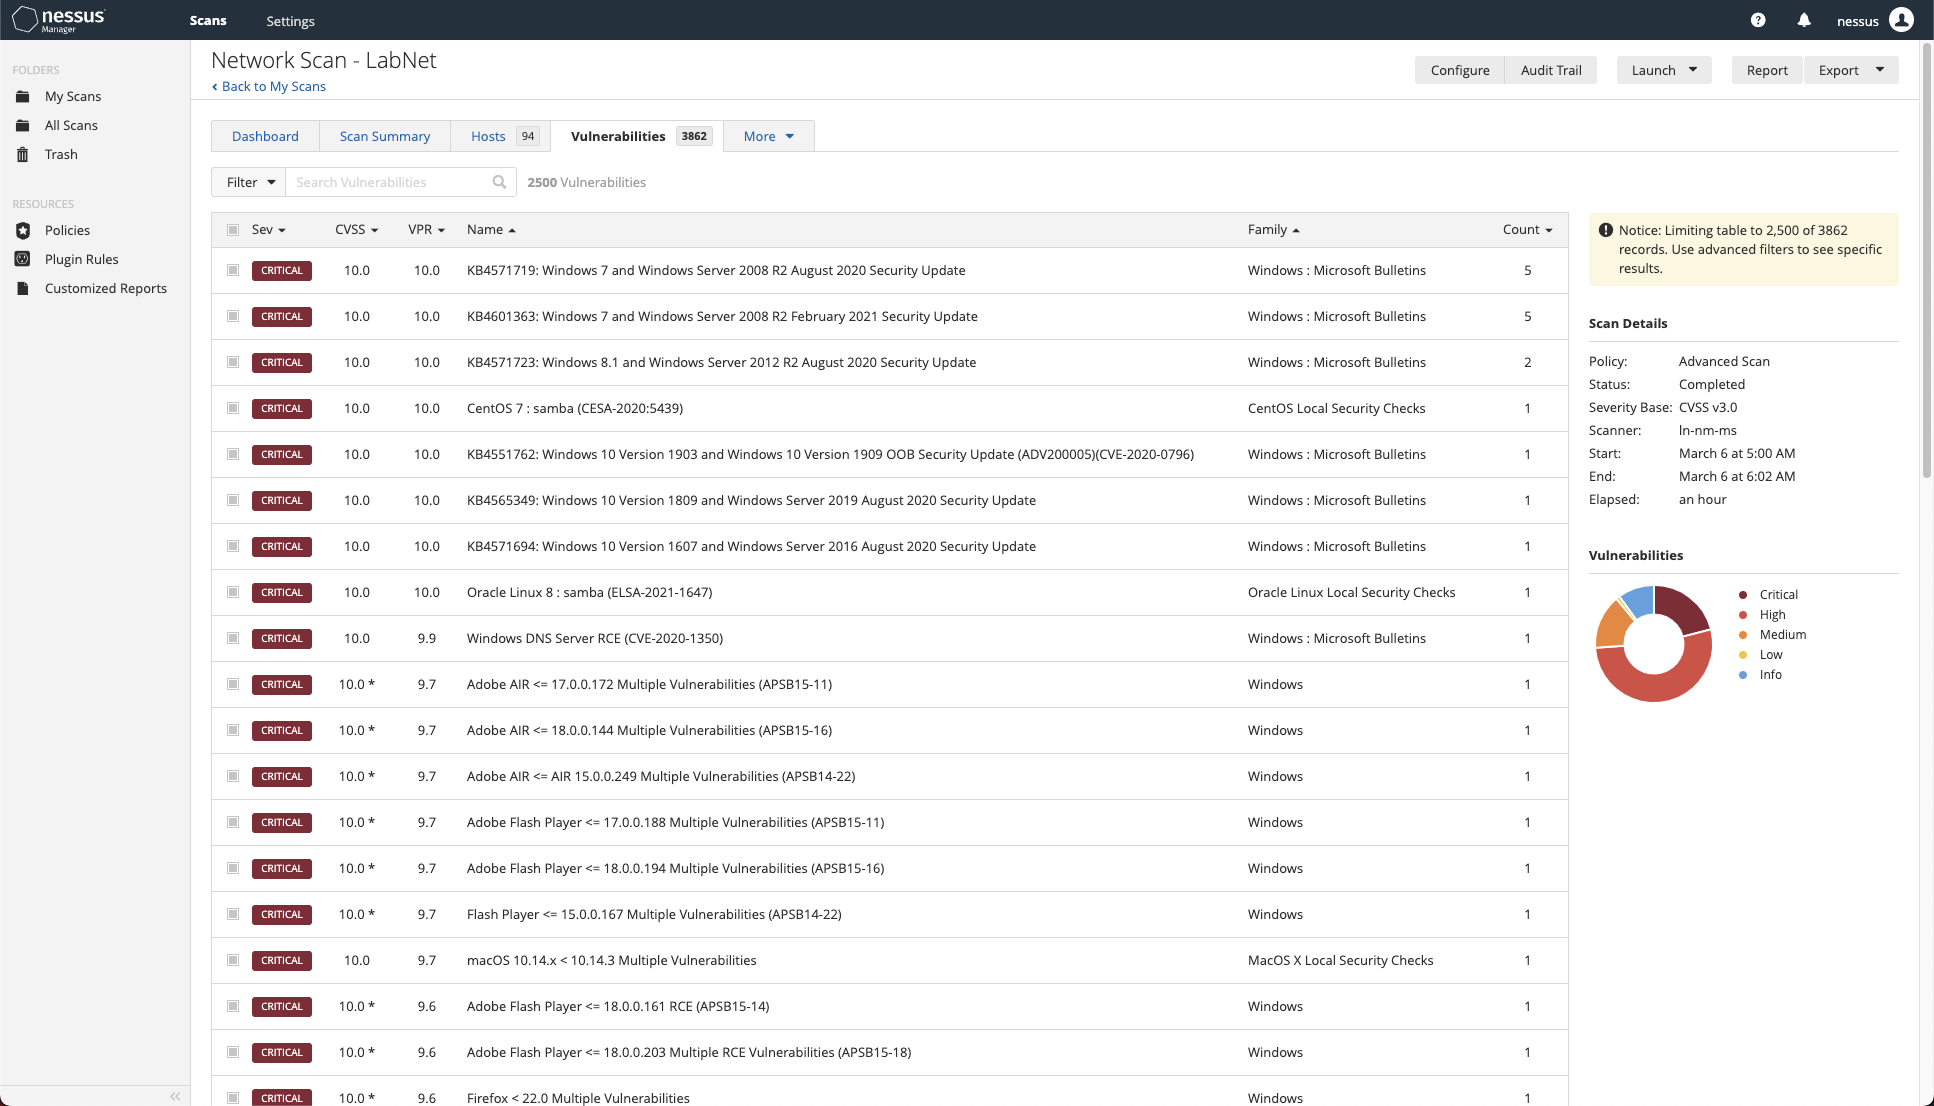Click the Info legend dot
Screen dimensions: 1934x1106
tap(1743, 674)
